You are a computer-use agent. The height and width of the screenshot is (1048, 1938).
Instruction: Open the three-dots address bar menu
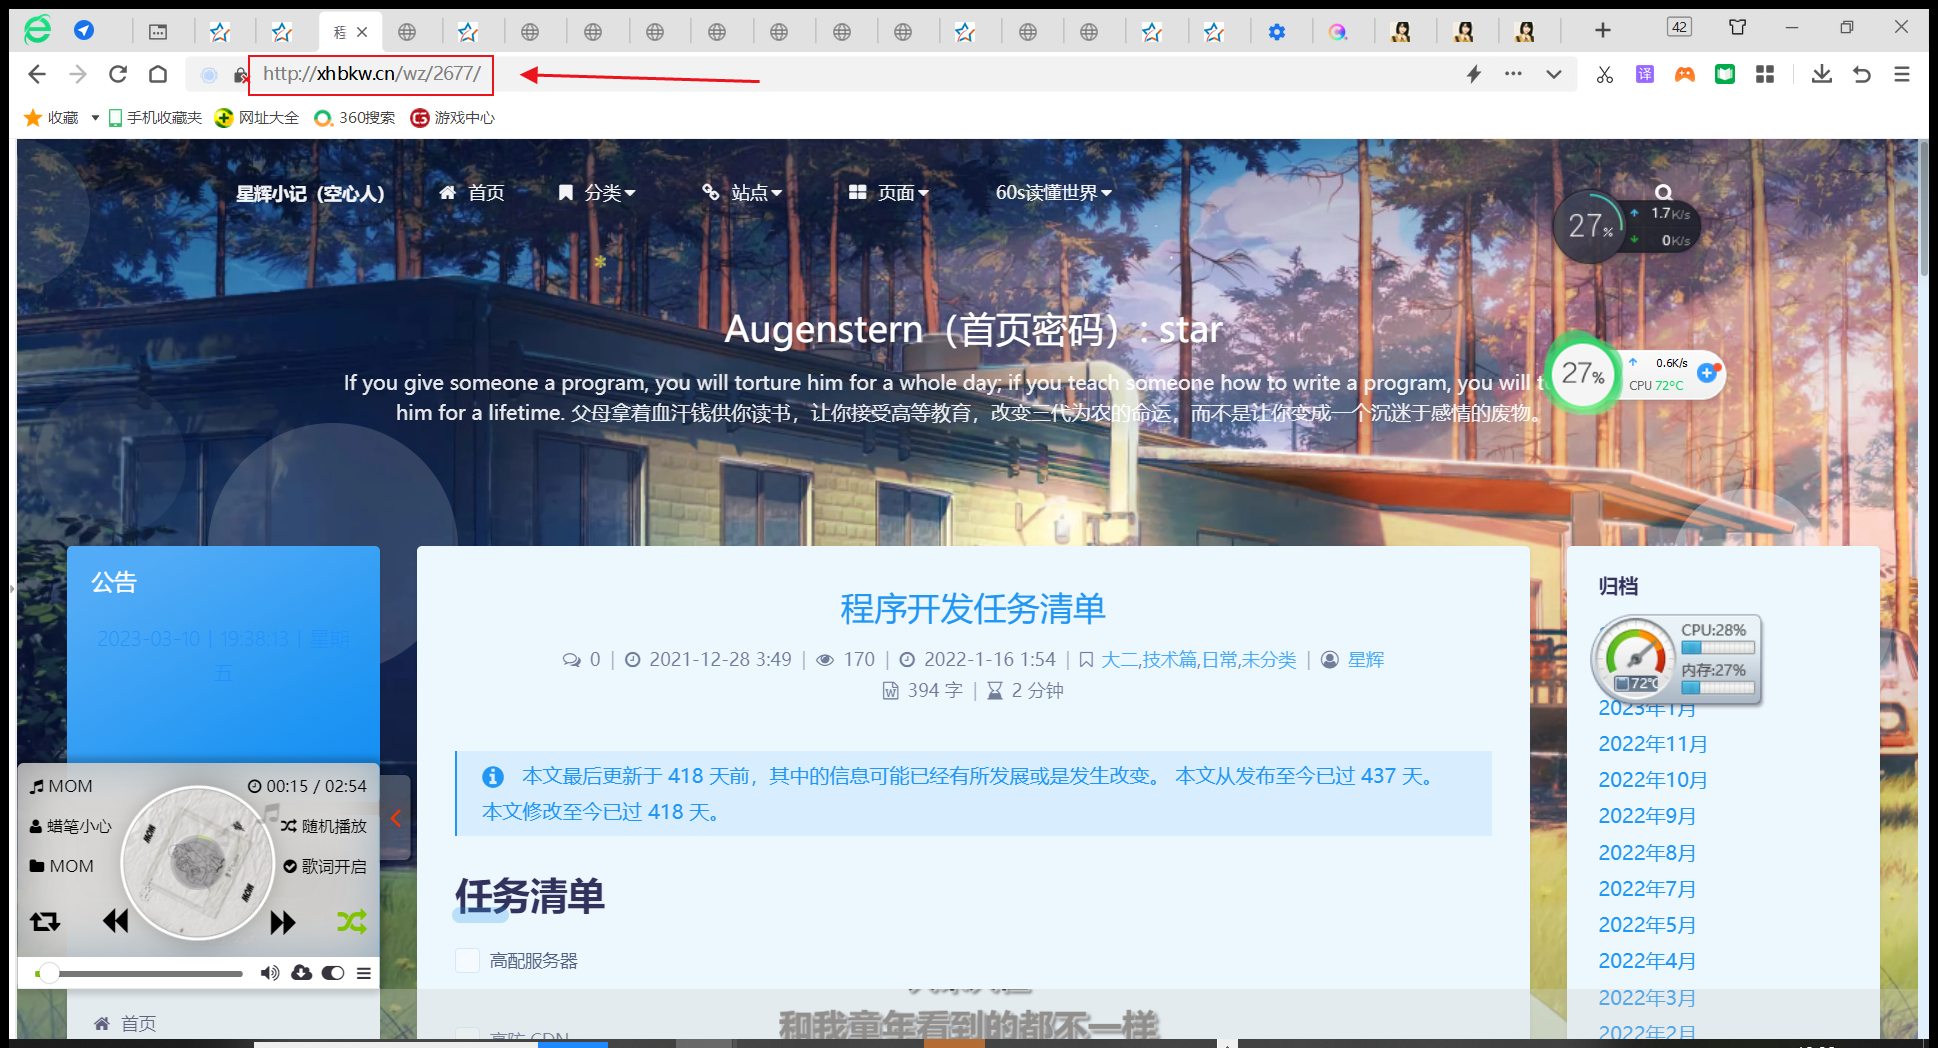(x=1513, y=74)
